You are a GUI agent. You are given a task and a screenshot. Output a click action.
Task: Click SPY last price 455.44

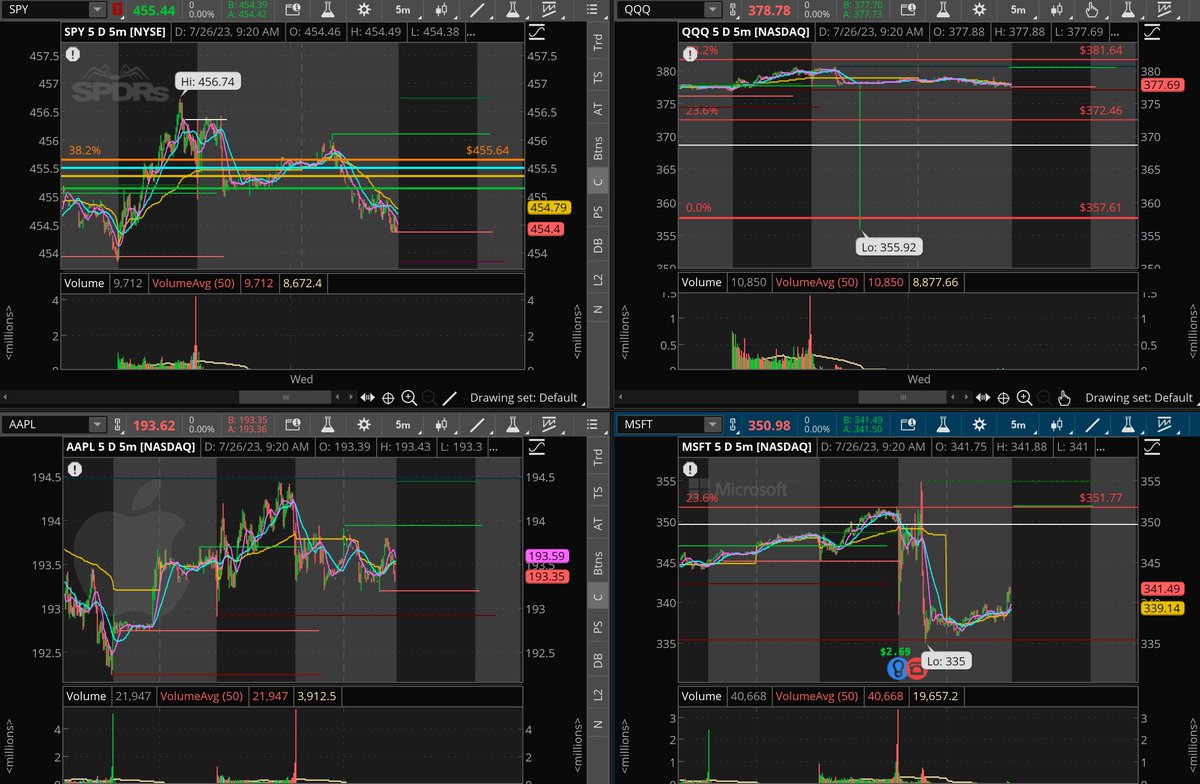coord(154,10)
